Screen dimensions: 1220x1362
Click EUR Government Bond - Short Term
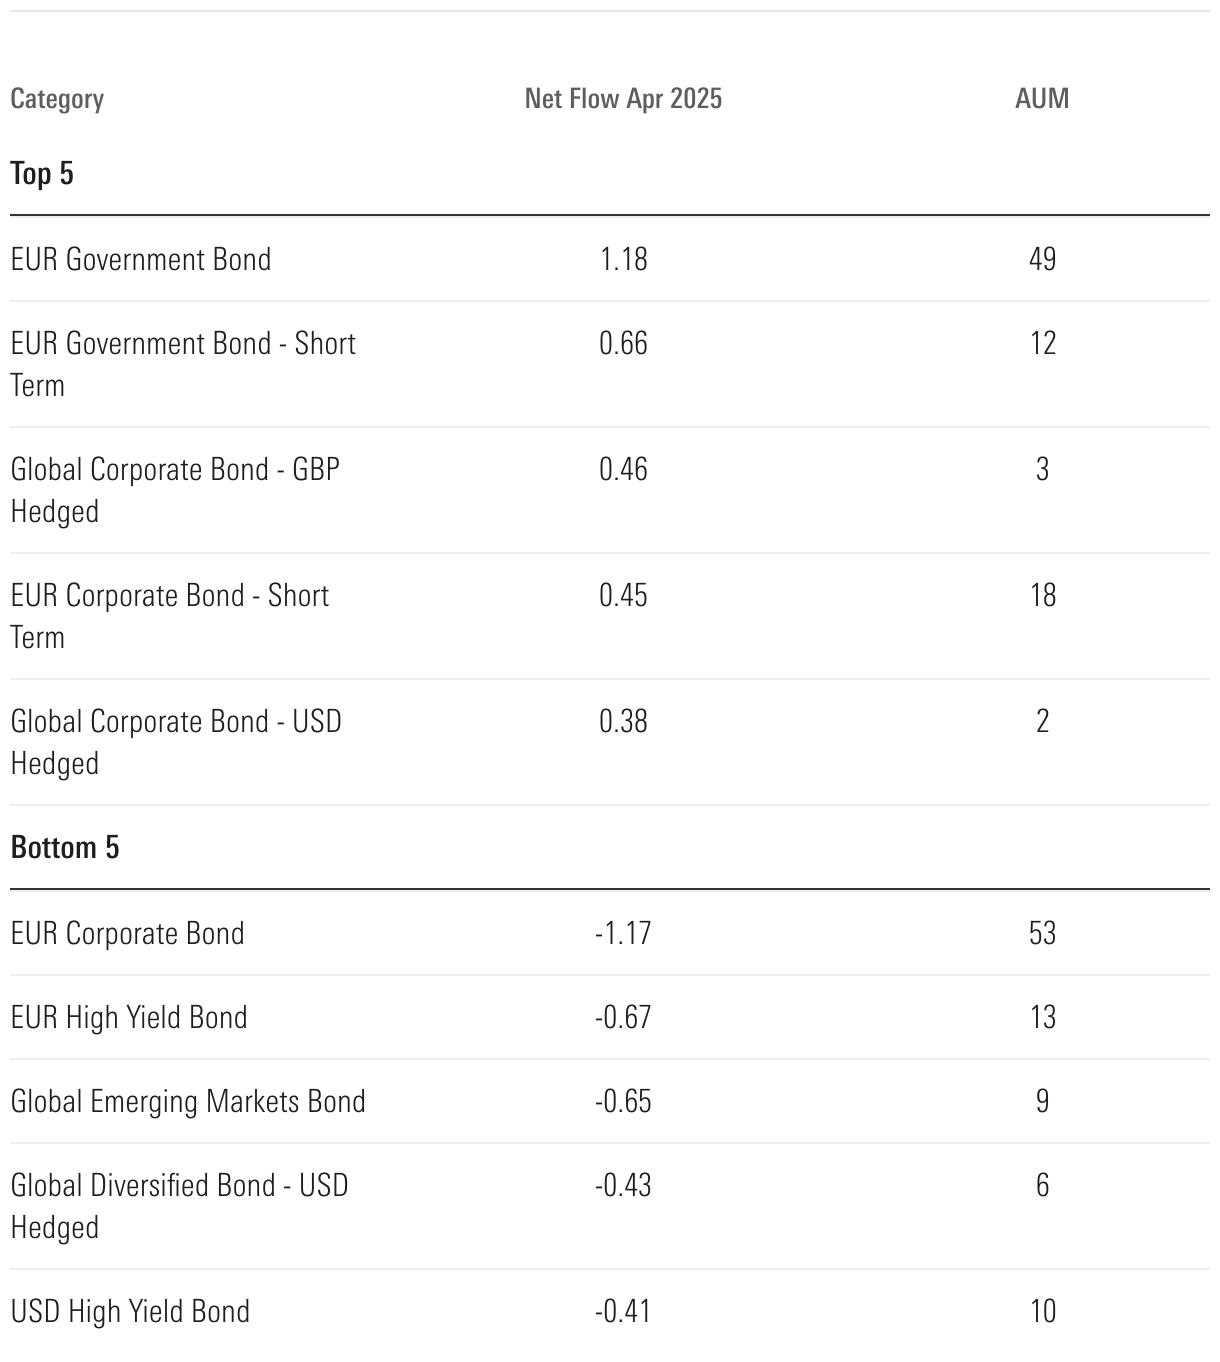183,364
